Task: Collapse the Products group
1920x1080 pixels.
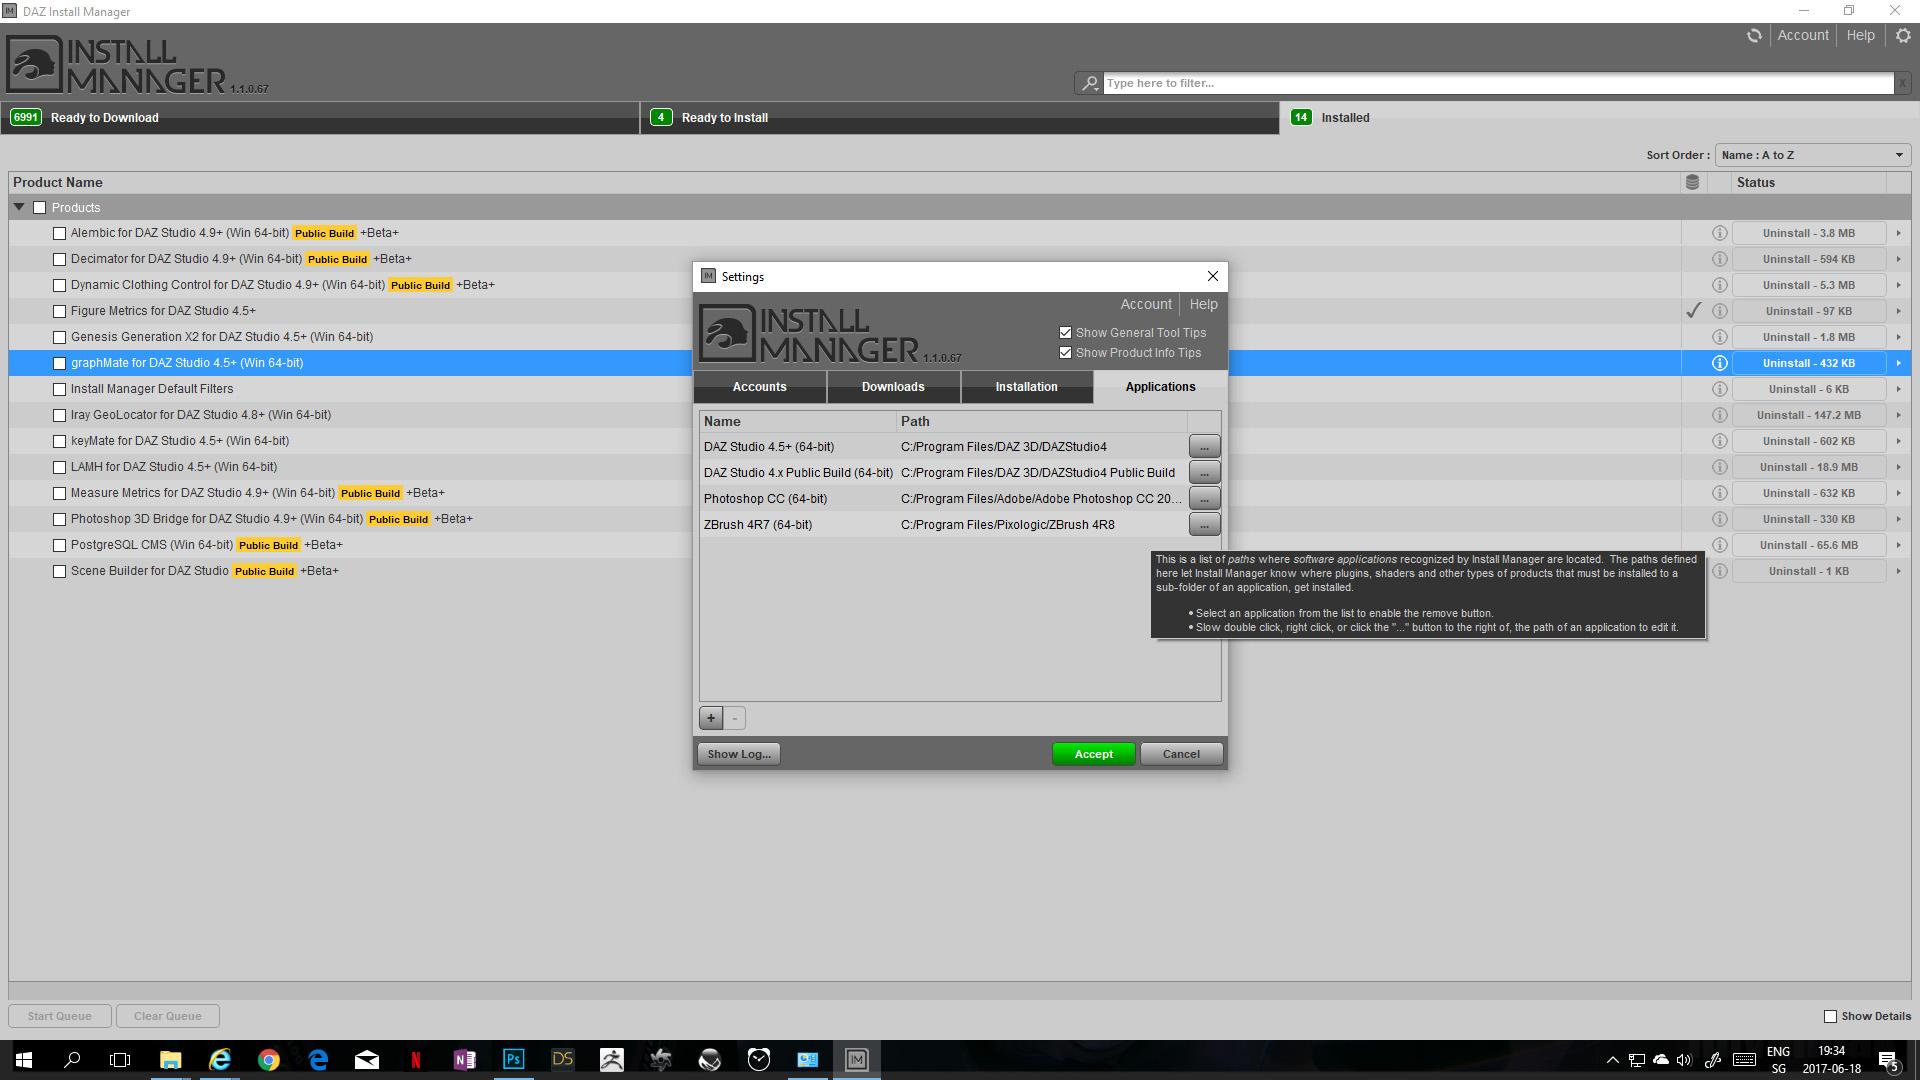Action: coord(19,207)
